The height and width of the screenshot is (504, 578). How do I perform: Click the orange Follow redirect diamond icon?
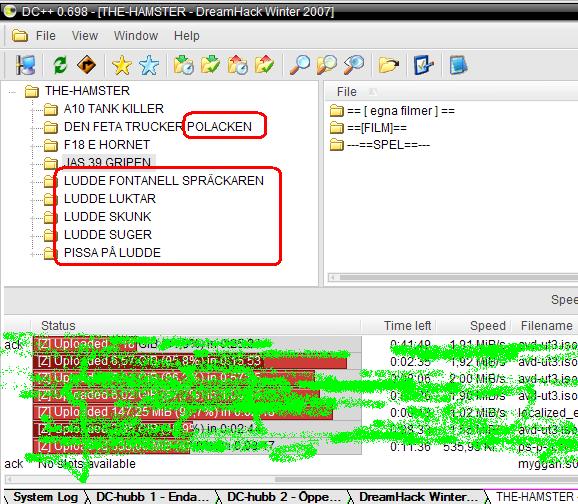[x=87, y=65]
